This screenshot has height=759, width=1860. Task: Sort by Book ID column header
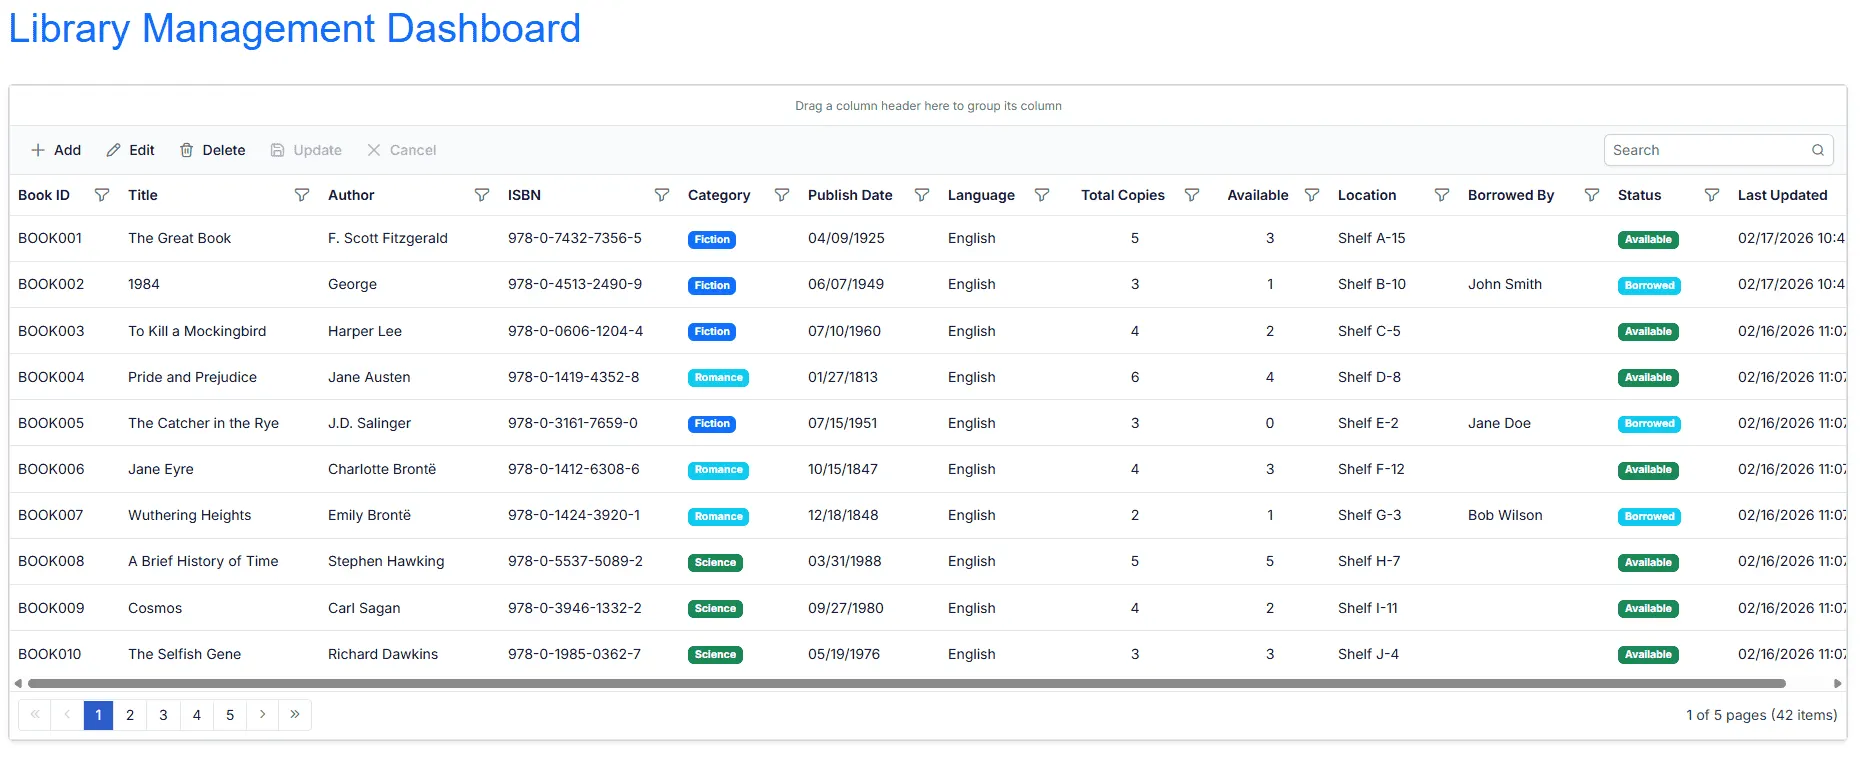tap(44, 195)
